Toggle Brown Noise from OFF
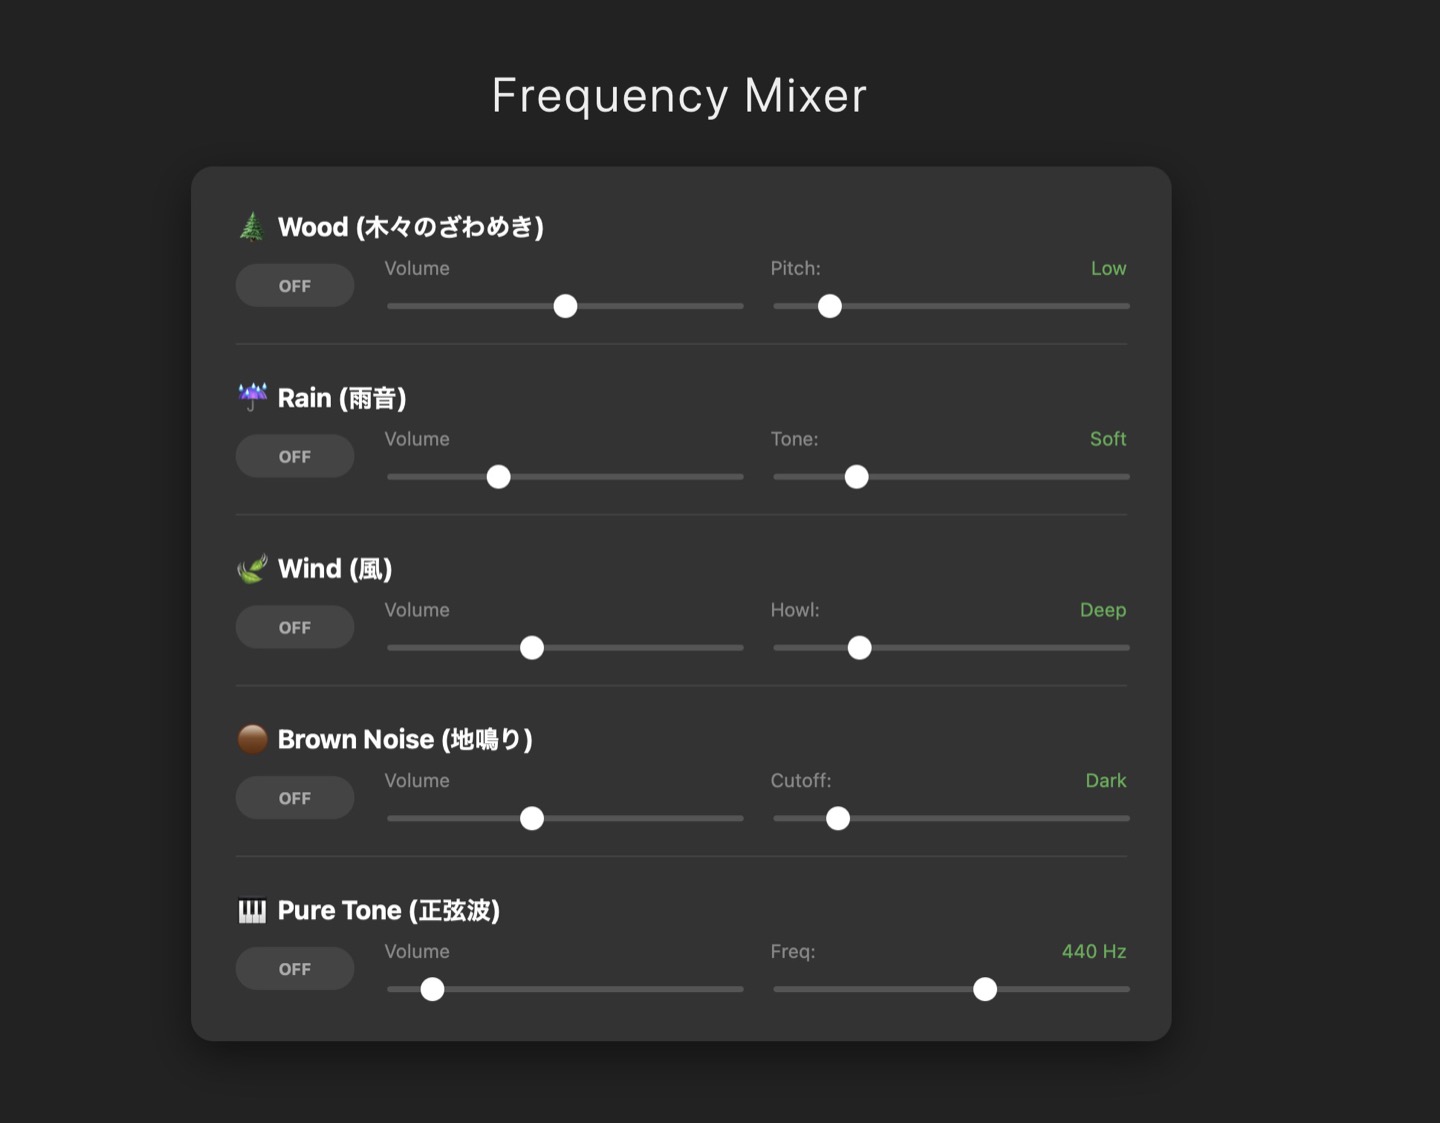Viewport: 1440px width, 1123px height. click(295, 798)
